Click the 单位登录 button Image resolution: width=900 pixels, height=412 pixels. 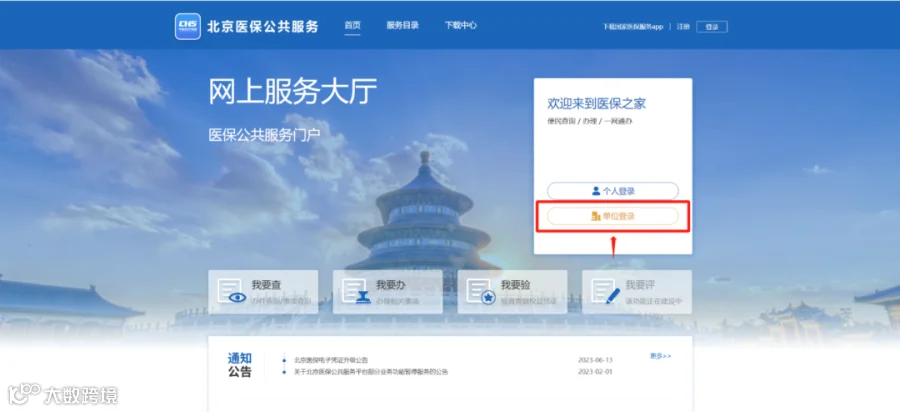(612, 216)
